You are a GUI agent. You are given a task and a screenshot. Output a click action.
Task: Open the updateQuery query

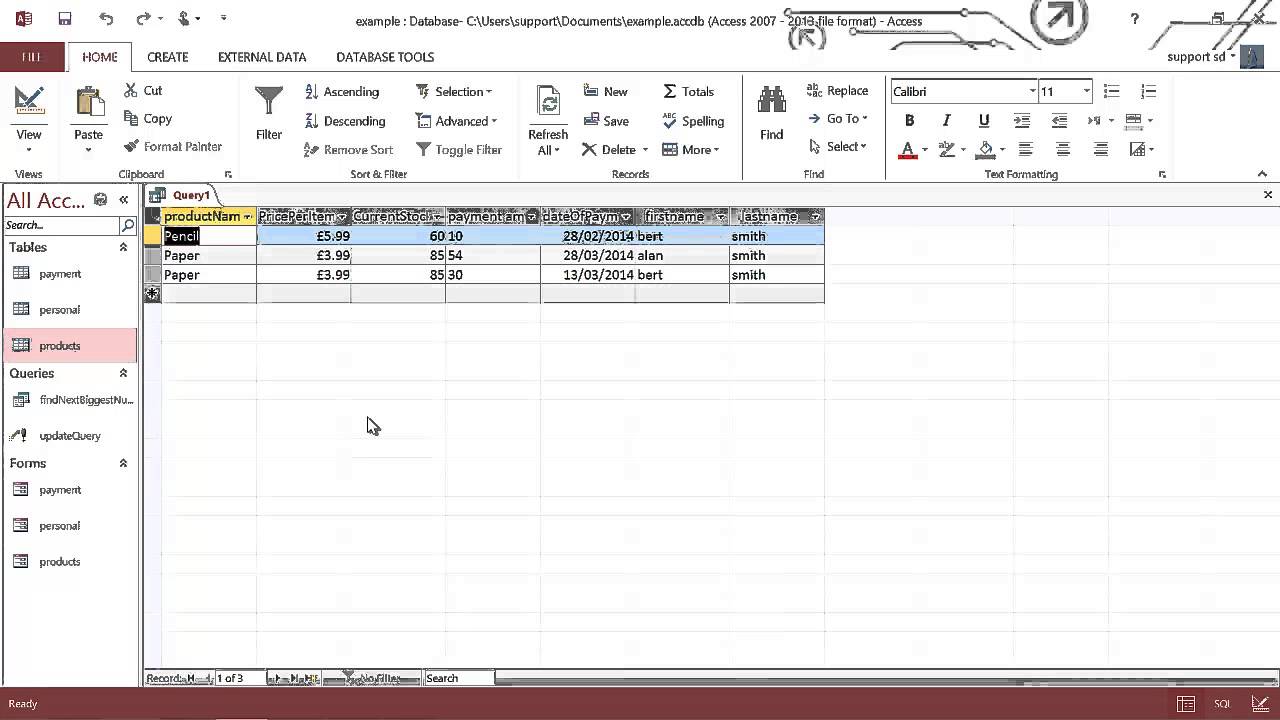point(70,436)
